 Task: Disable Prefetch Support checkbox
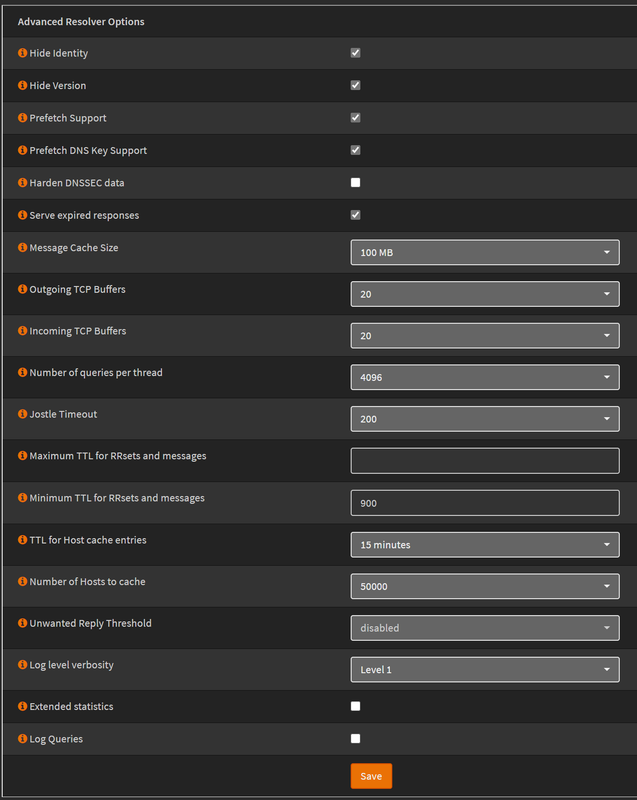pos(355,117)
